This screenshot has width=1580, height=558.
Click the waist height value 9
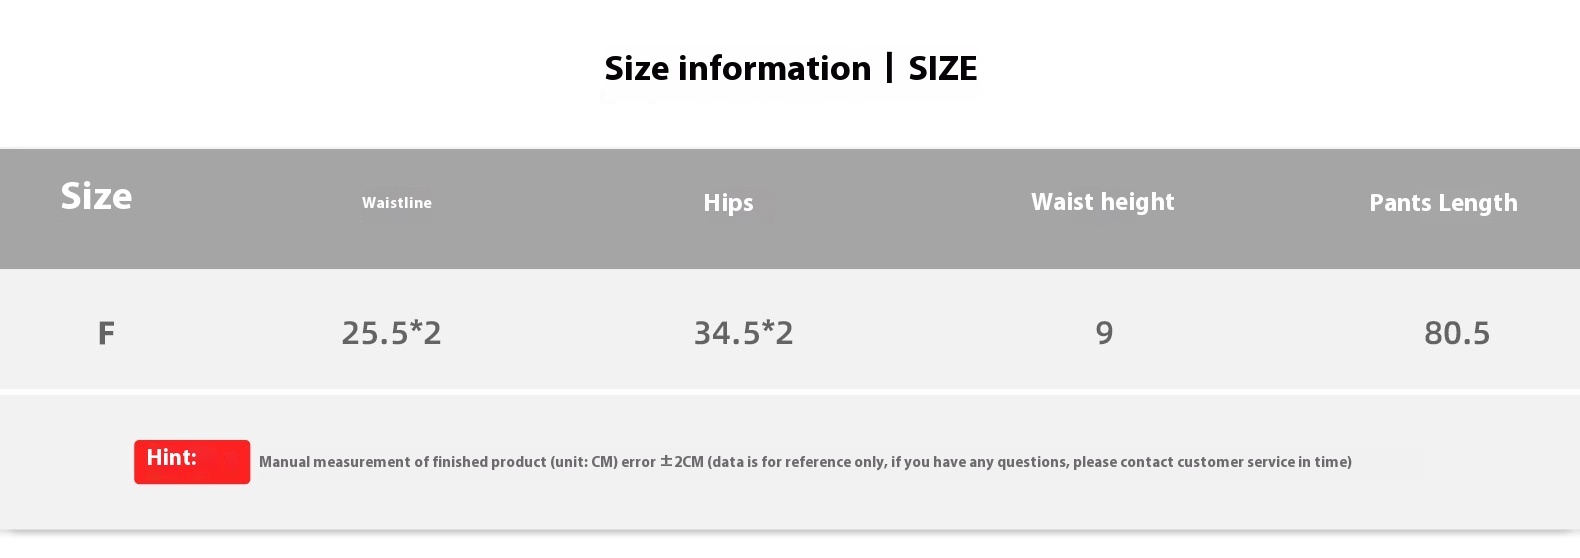tap(1104, 333)
